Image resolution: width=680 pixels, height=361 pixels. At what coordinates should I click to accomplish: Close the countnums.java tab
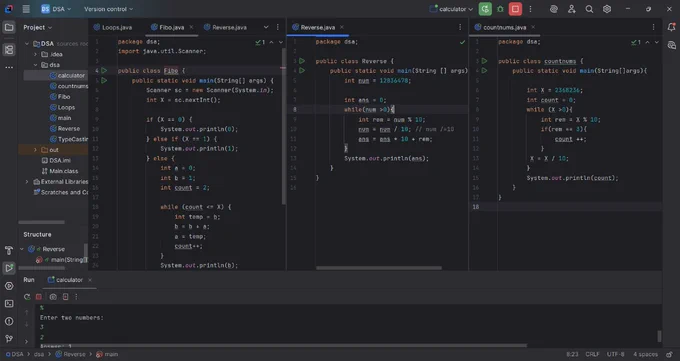point(533,27)
